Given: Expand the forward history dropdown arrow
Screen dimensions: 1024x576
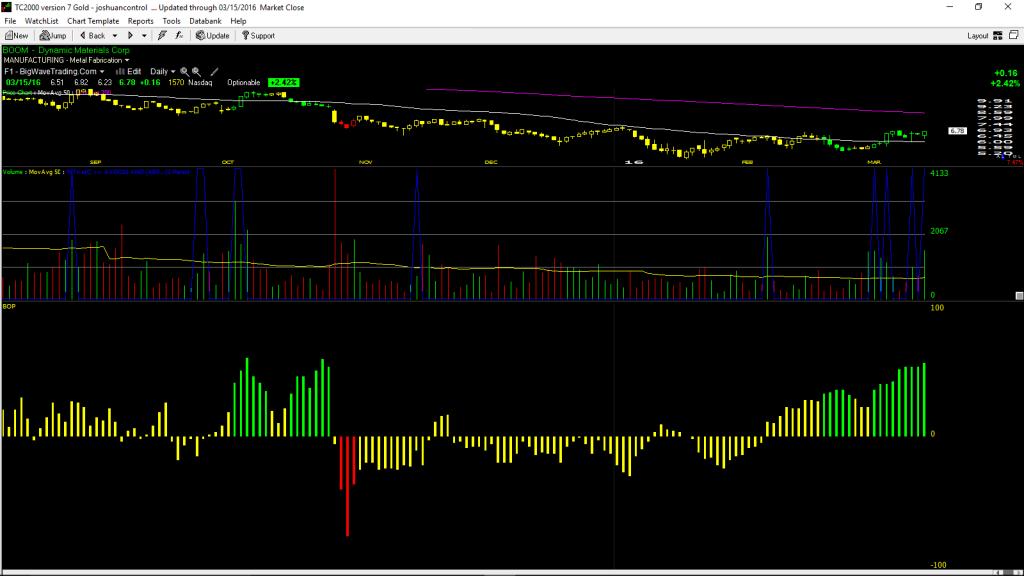Looking at the screenshot, I should [x=144, y=36].
